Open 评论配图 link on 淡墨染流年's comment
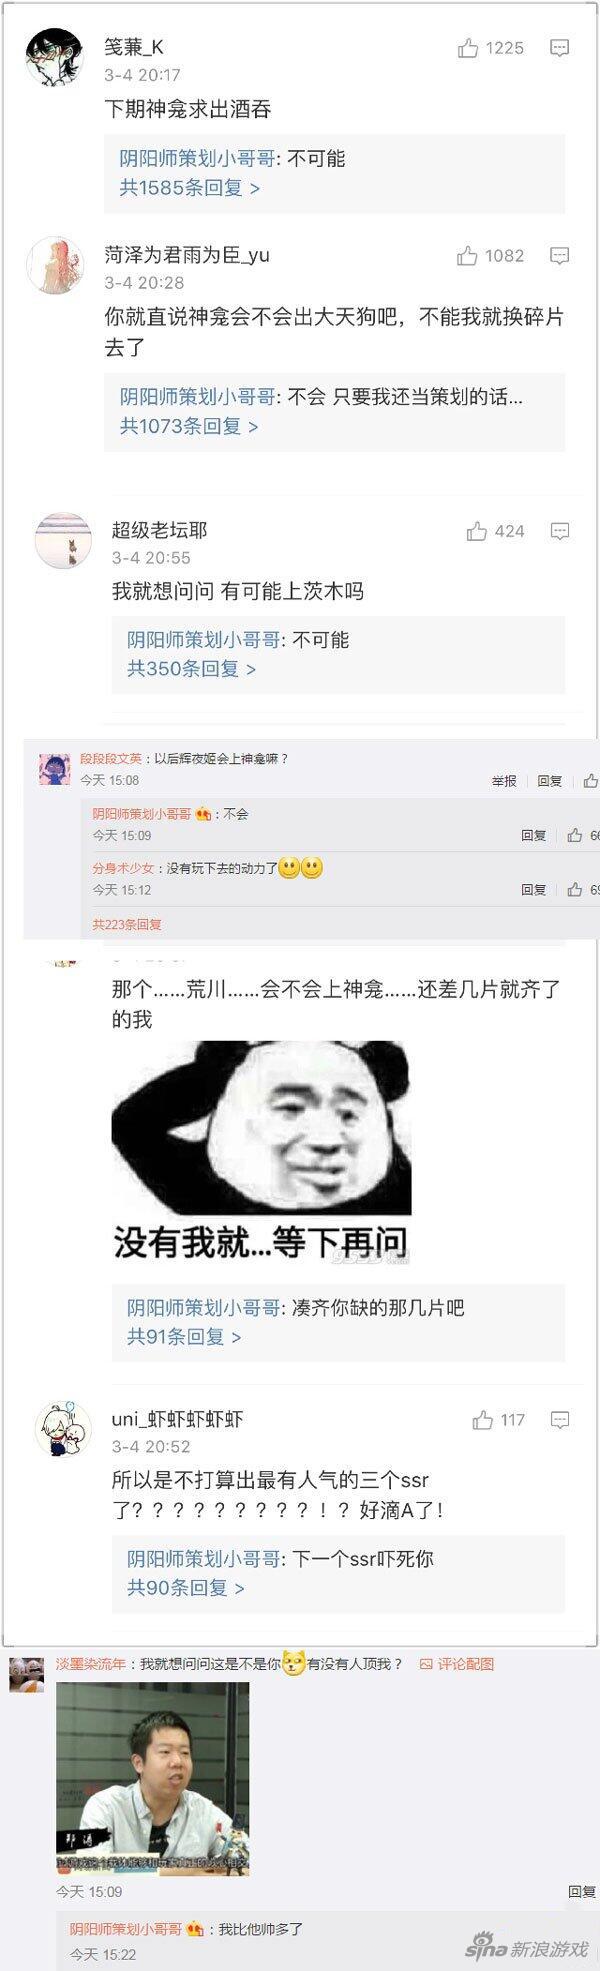The image size is (600, 1971). click(x=457, y=1664)
